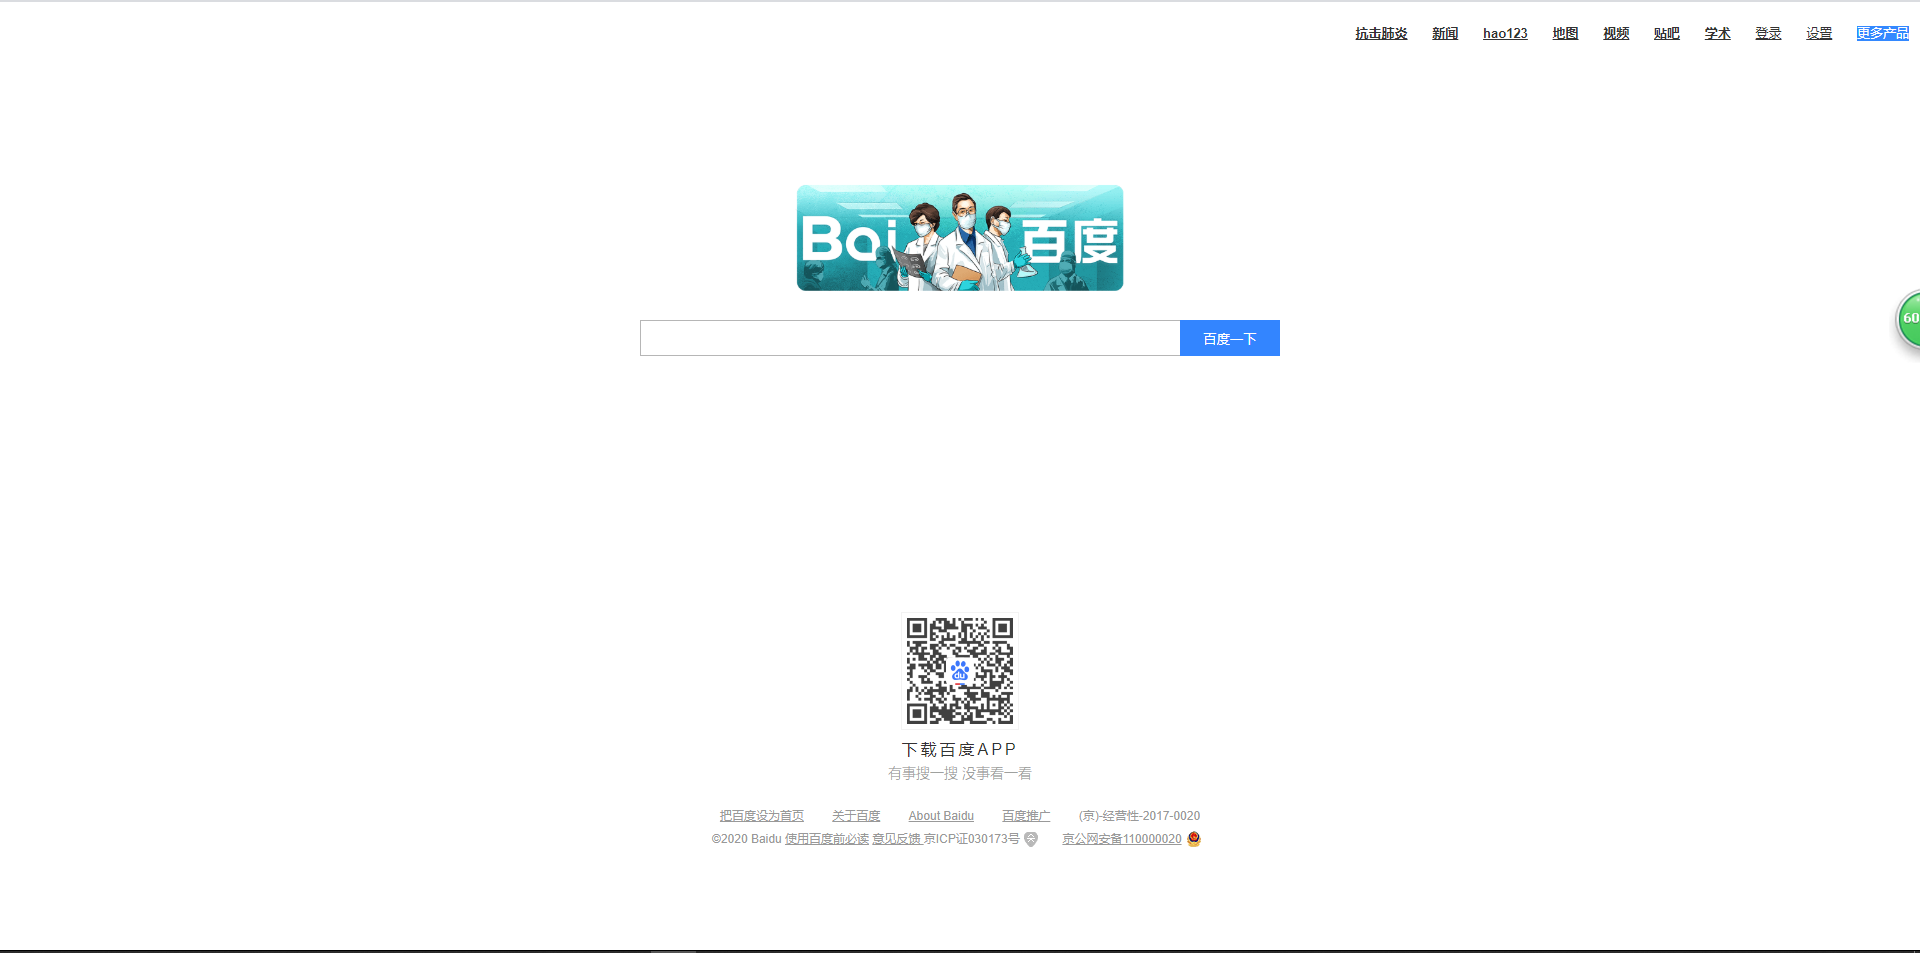Click the gray shield icon after ICP number
The image size is (1920, 953).
click(1031, 839)
